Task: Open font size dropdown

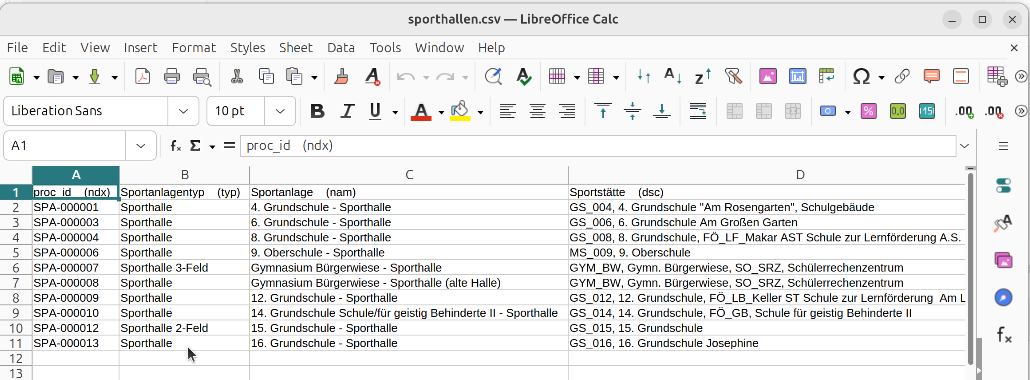Action: tap(280, 111)
